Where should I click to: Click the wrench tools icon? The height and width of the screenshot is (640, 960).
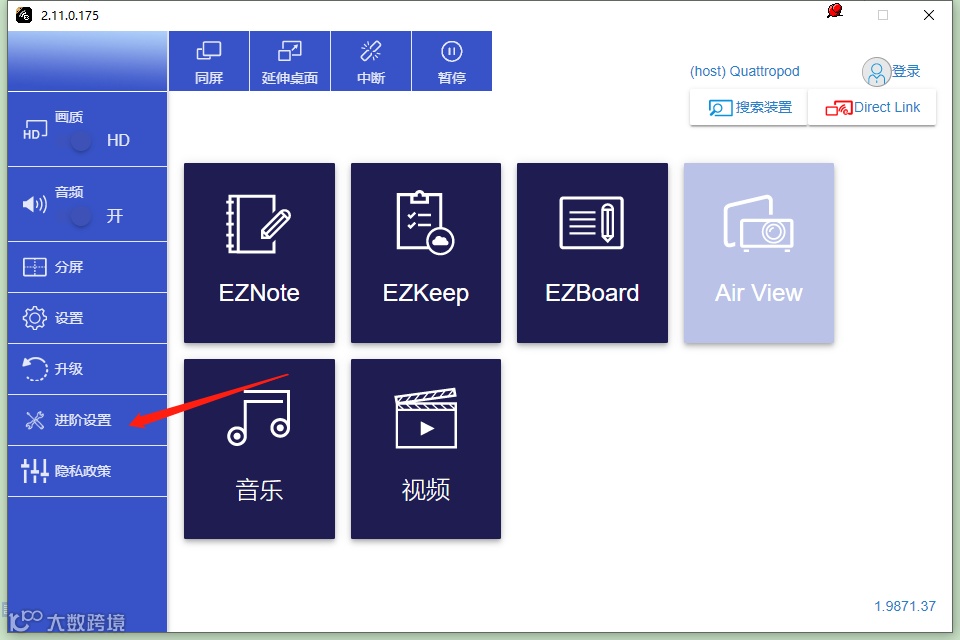[x=35, y=420]
